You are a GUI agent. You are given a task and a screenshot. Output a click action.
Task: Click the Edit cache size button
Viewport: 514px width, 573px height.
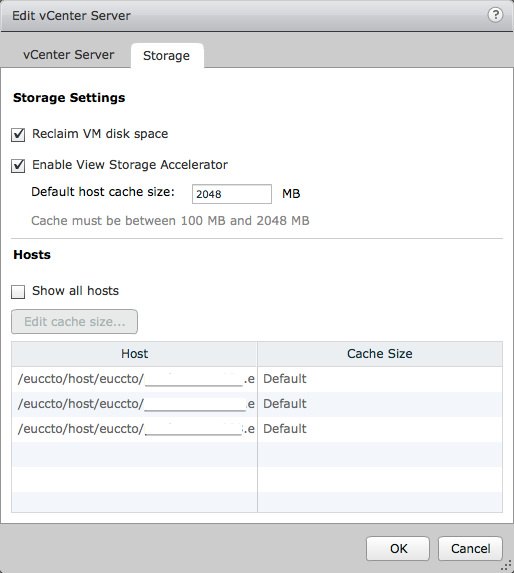75,322
